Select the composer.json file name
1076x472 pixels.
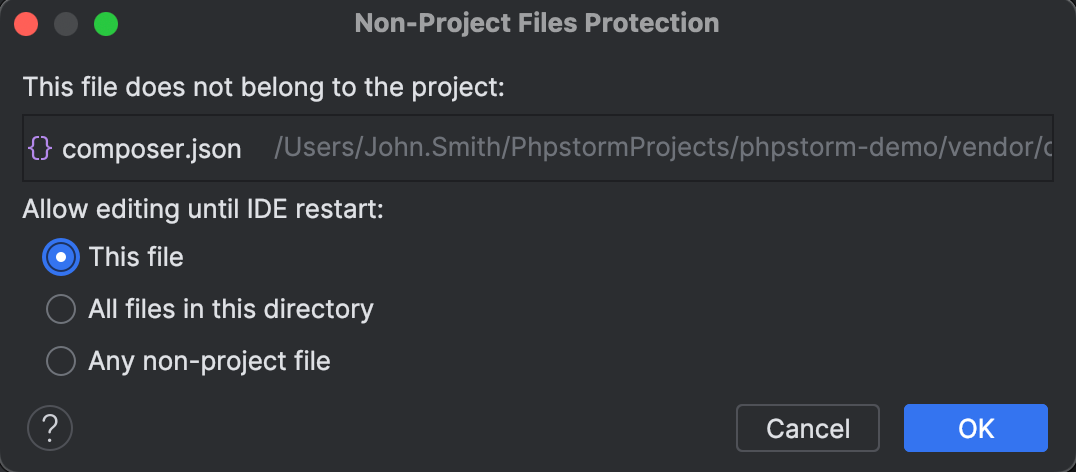tap(152, 150)
